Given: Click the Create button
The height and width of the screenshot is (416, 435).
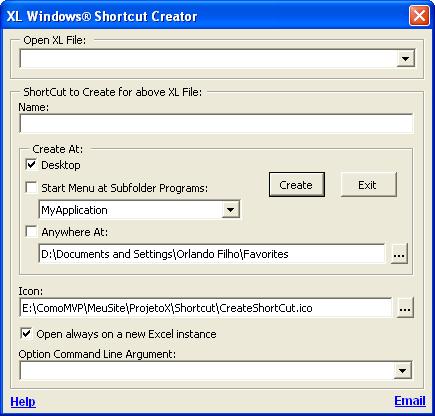Looking at the screenshot, I should [297, 185].
